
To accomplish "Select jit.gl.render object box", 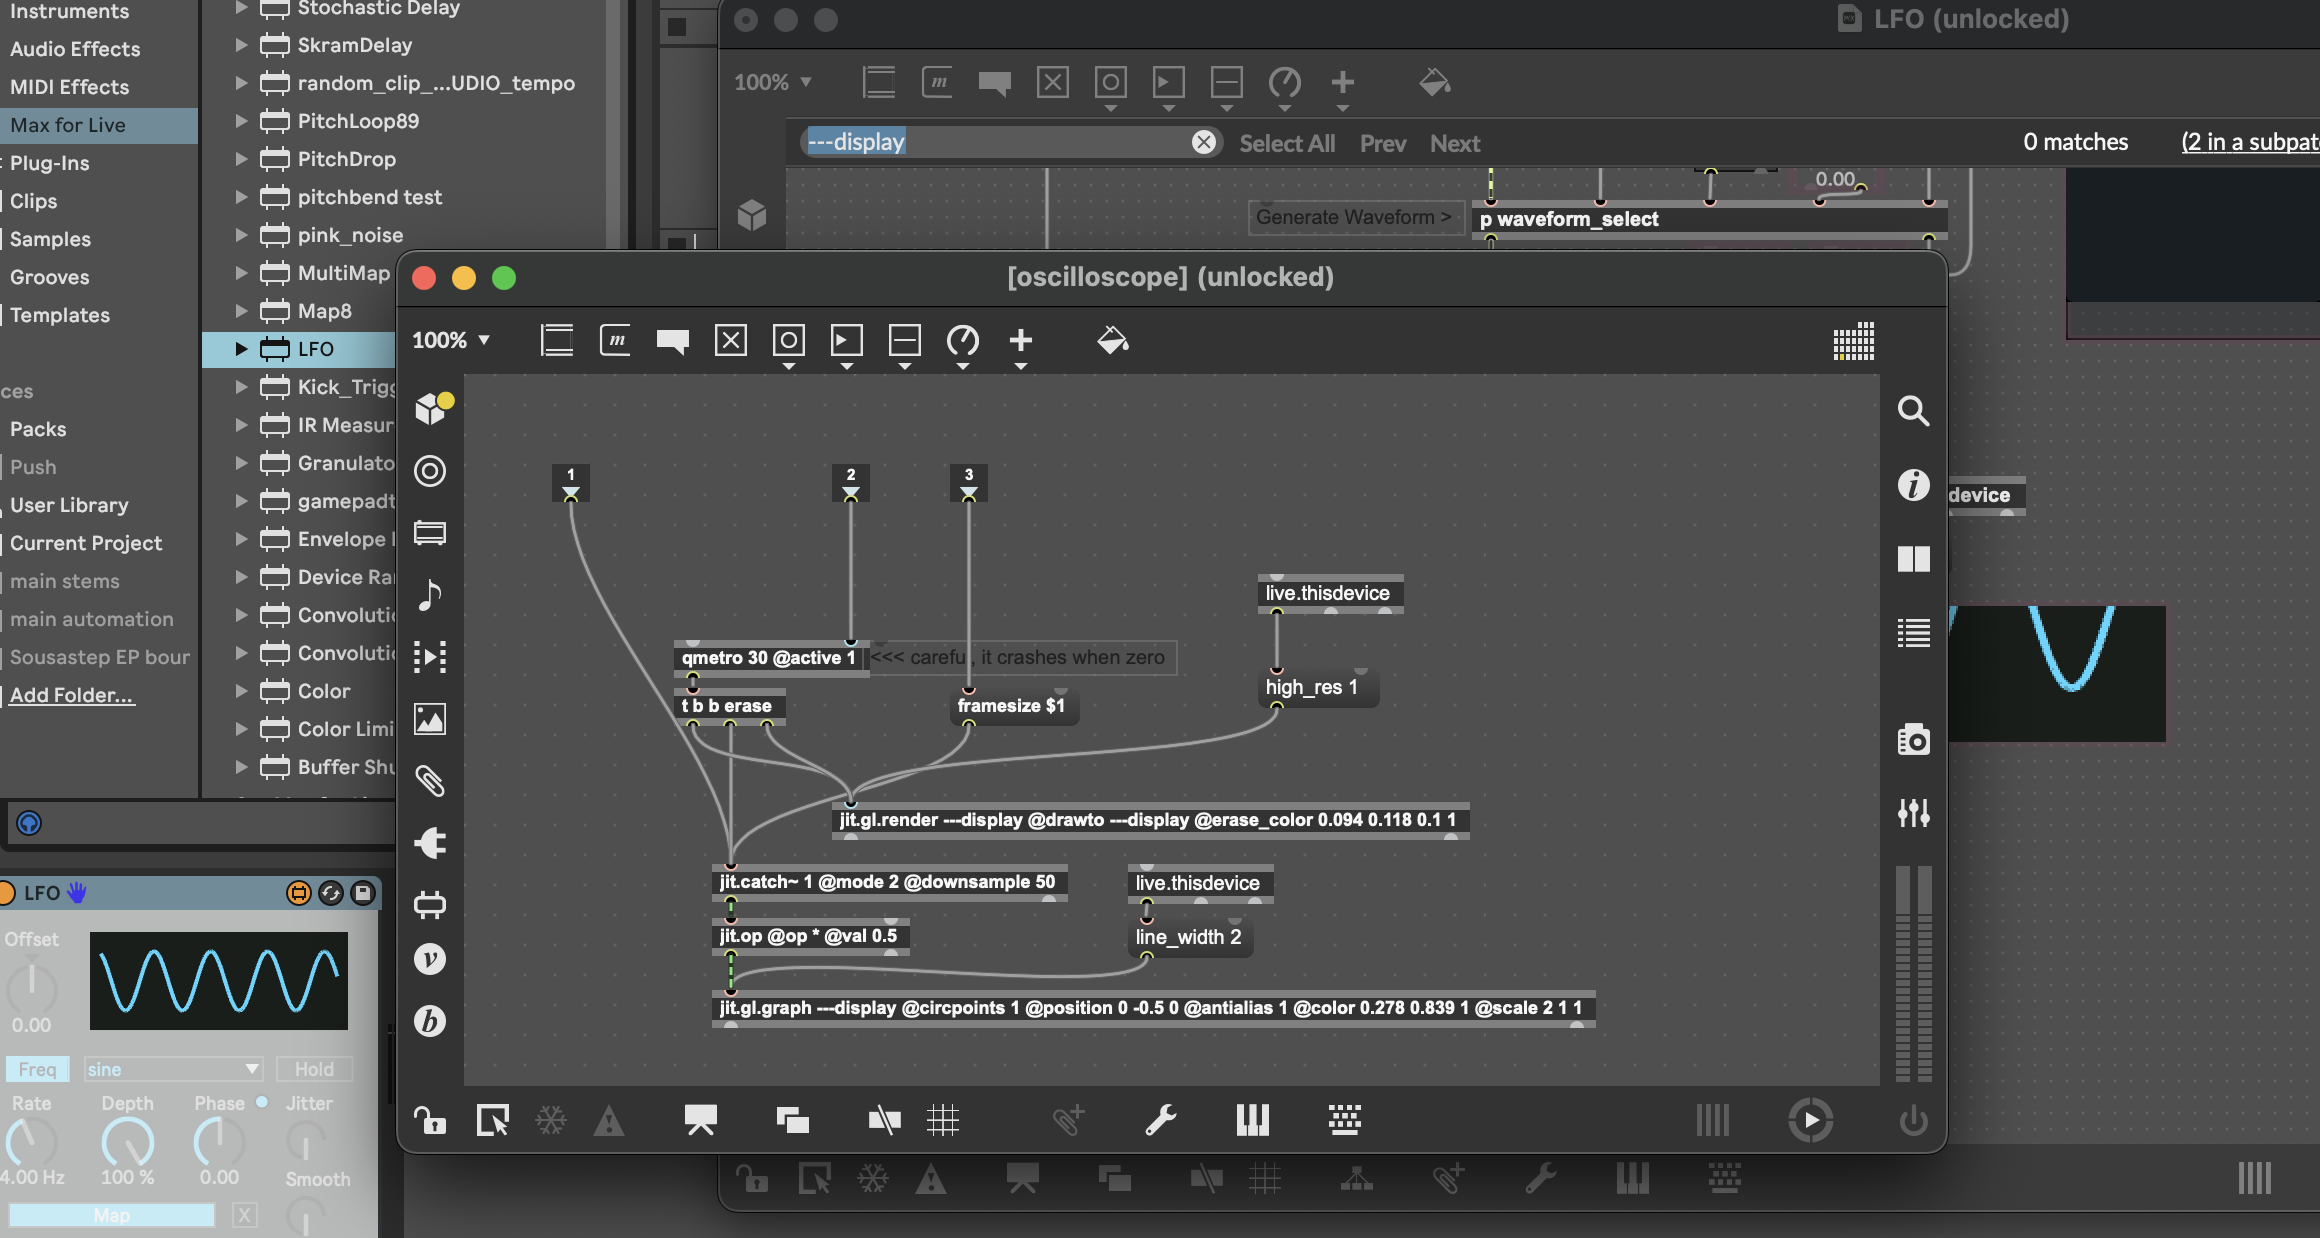I will click(x=1150, y=820).
